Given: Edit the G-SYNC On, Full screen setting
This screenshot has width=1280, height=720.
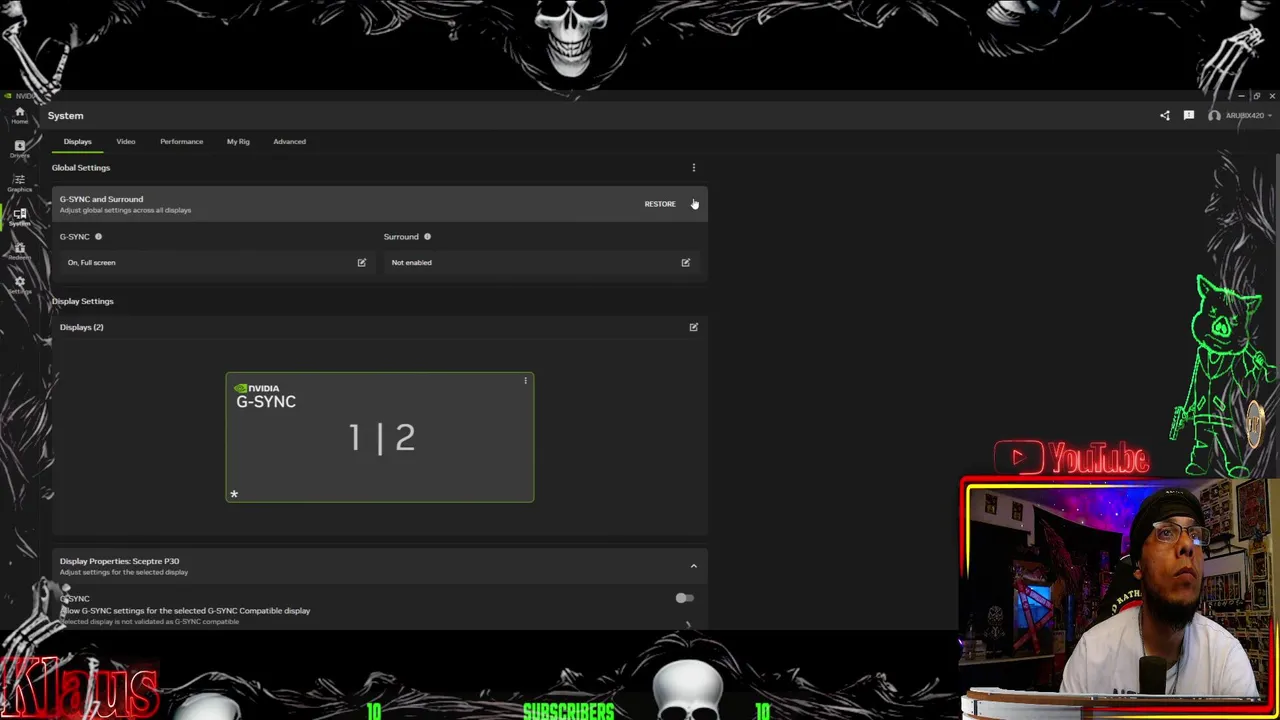Looking at the screenshot, I should click(x=362, y=263).
